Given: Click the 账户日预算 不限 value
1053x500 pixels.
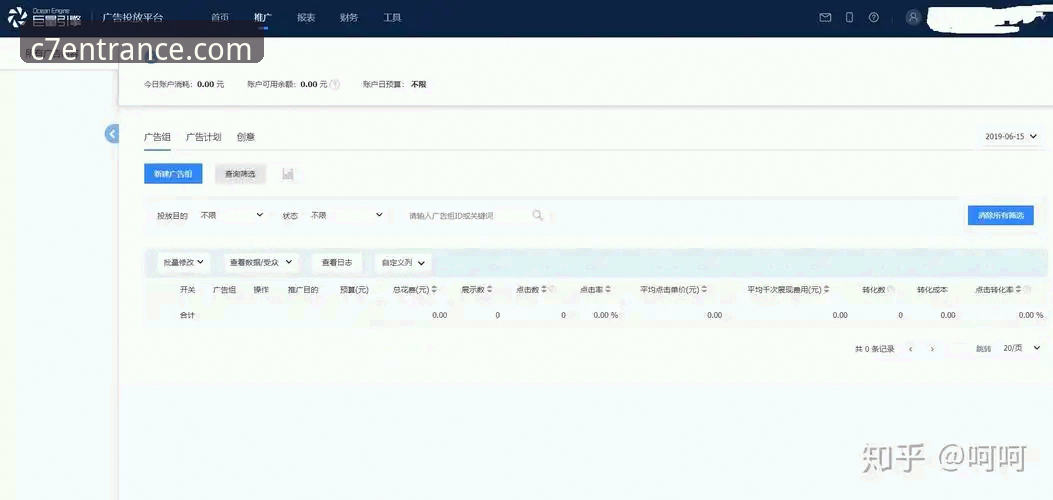Looking at the screenshot, I should click(x=394, y=85).
